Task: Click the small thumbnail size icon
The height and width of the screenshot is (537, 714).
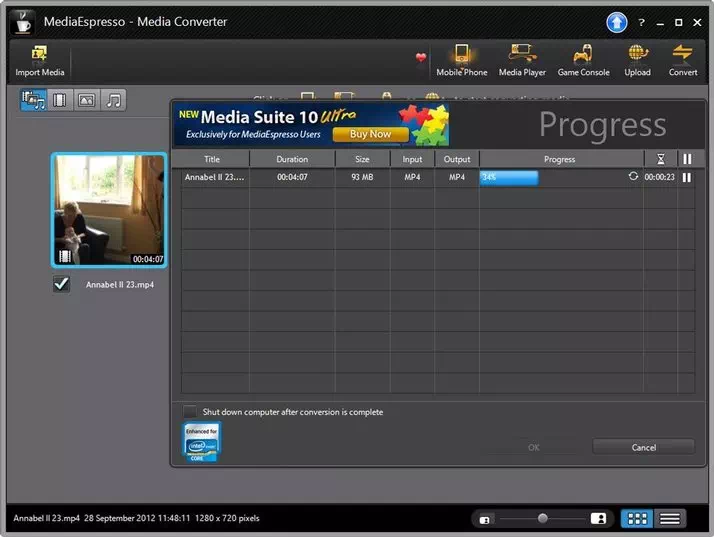Action: point(484,519)
